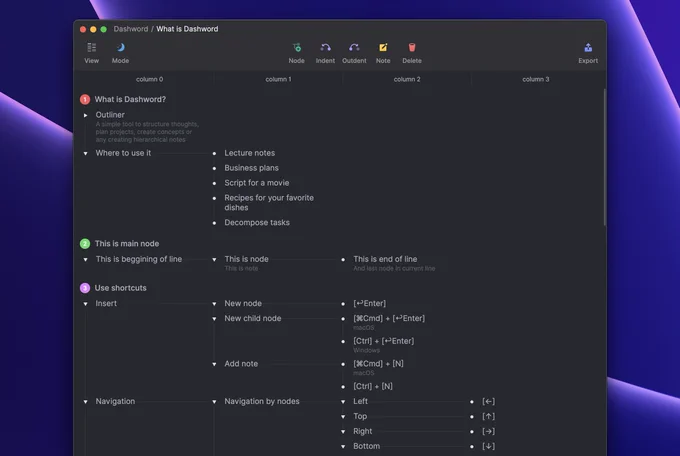Screen dimensions: 680x456
Task: Click the Outdent toolbar icon
Action: (354, 47)
